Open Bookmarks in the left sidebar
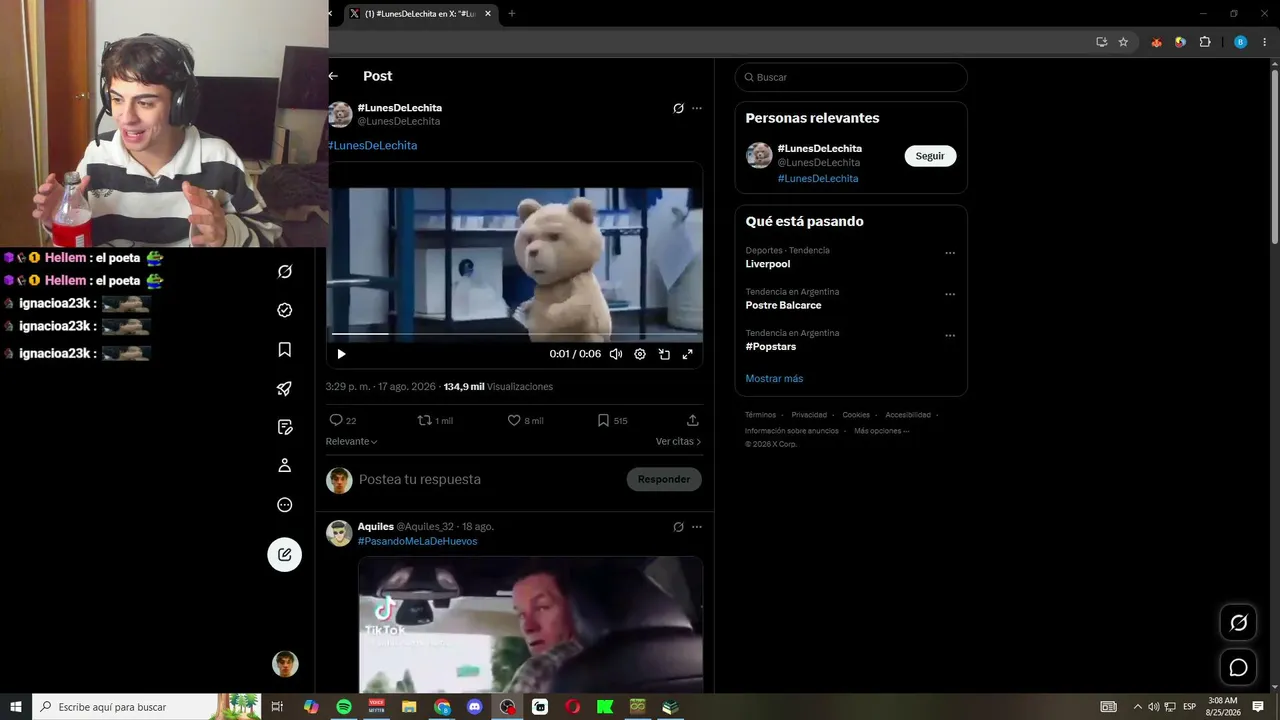Viewport: 1280px width, 720px height. (x=285, y=350)
